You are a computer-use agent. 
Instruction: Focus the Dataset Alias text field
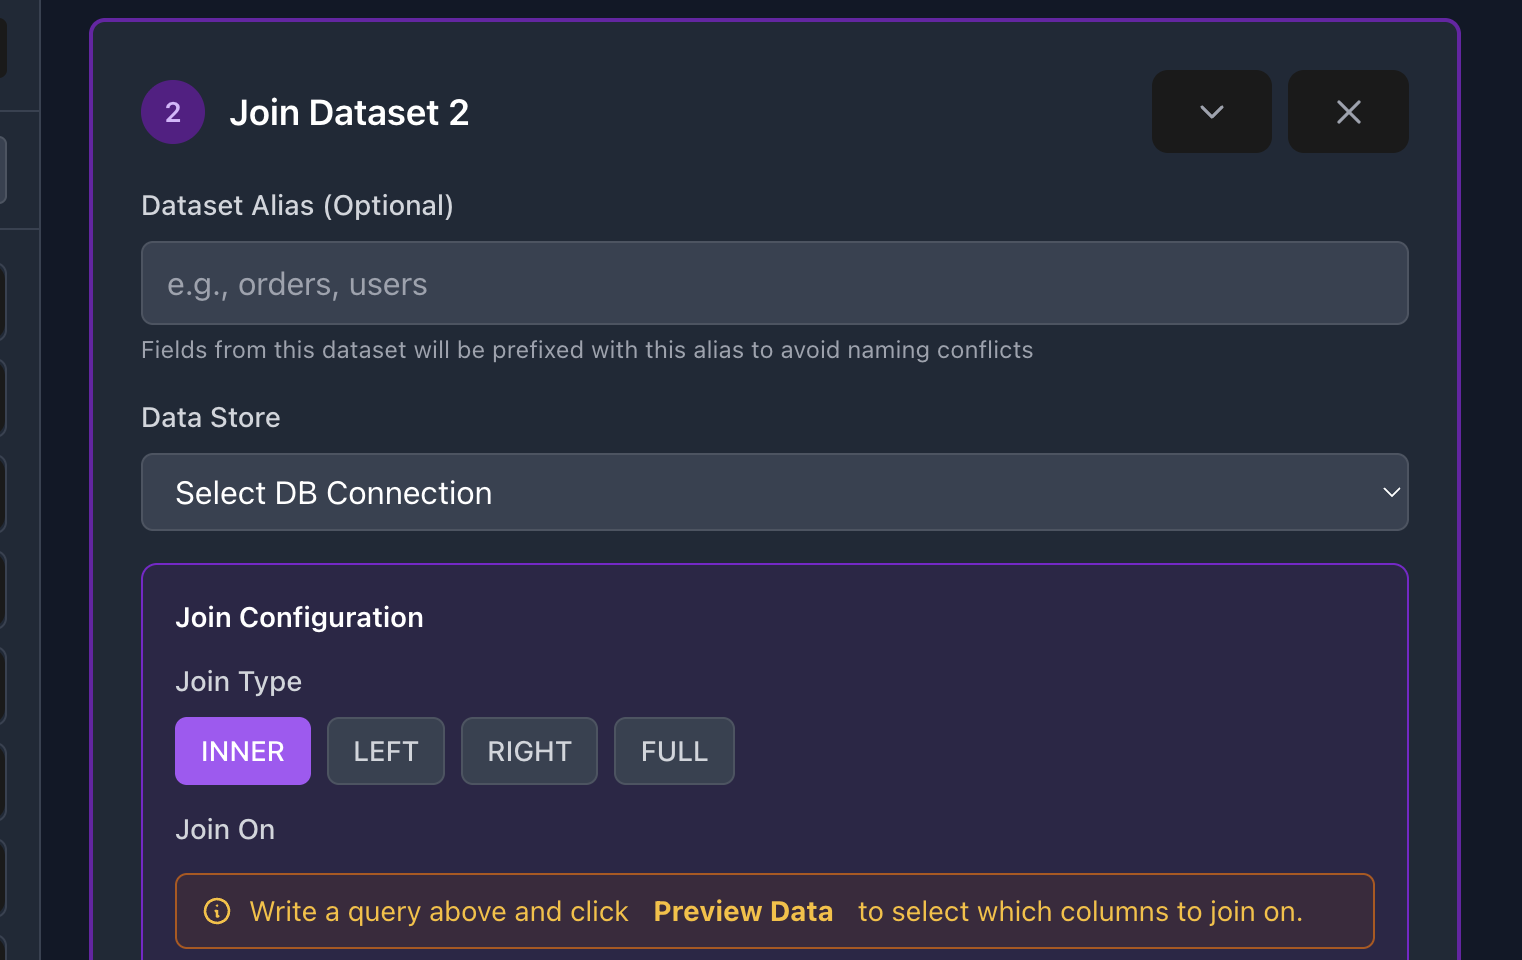(x=774, y=283)
